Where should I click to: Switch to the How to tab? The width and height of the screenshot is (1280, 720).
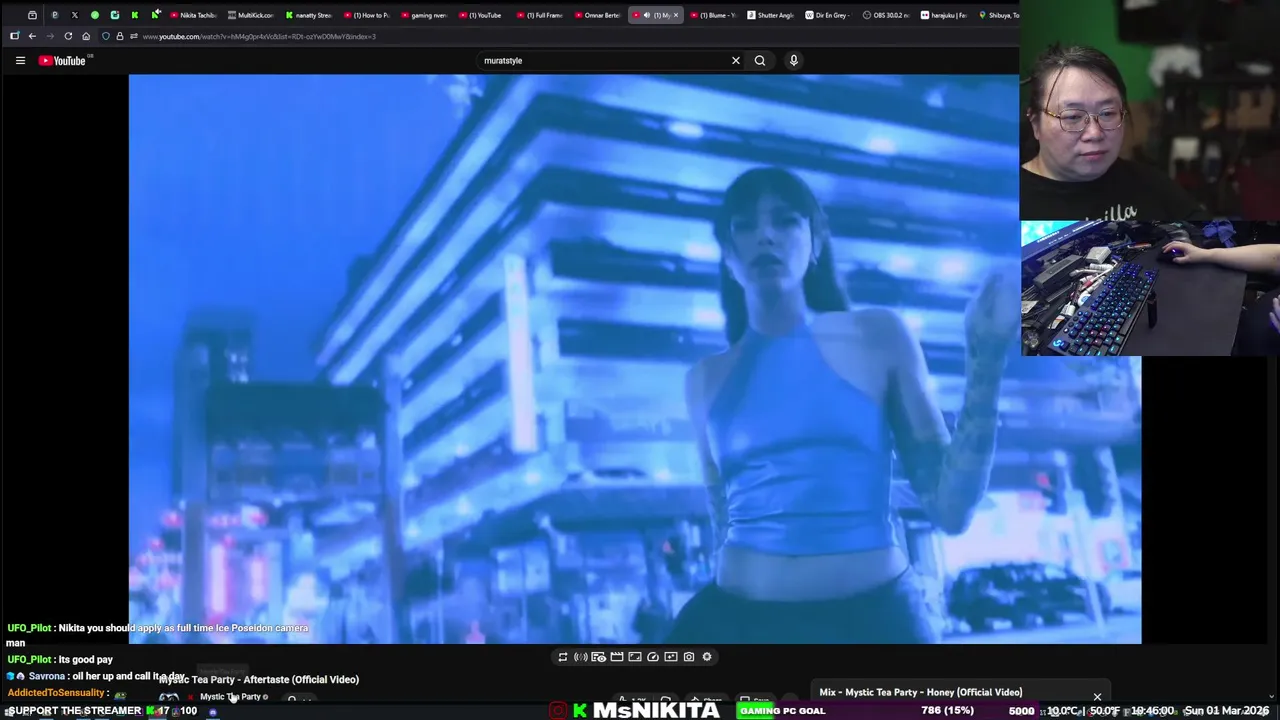(366, 15)
